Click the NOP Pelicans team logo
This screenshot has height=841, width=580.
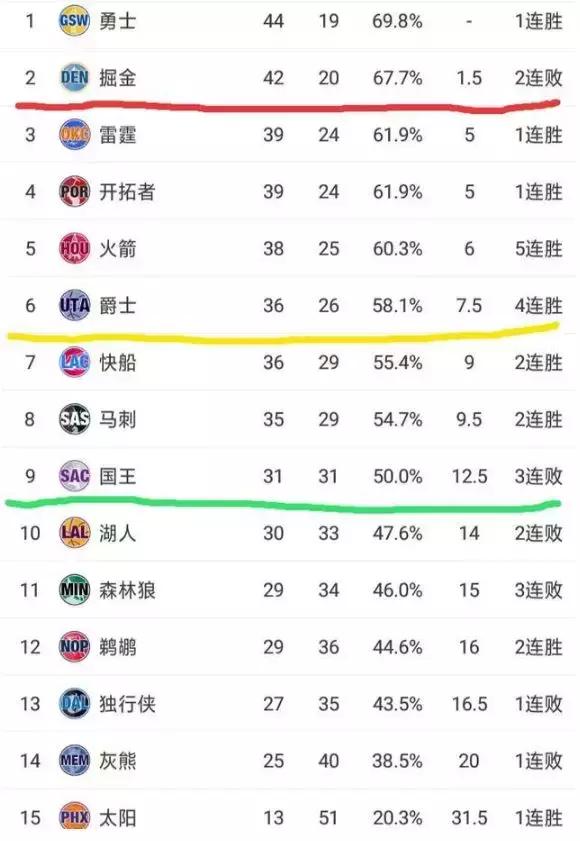point(74,647)
